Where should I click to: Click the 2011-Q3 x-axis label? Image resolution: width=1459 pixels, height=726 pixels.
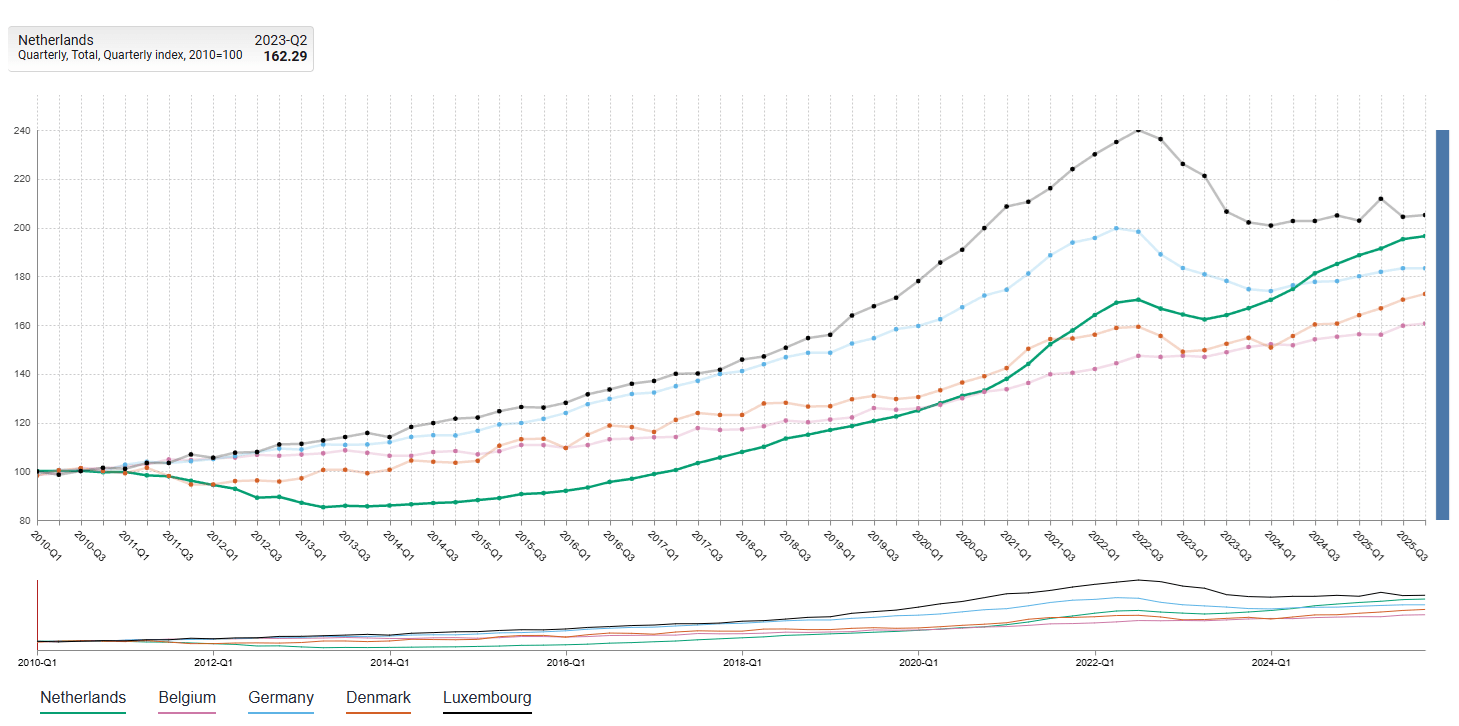click(x=179, y=545)
